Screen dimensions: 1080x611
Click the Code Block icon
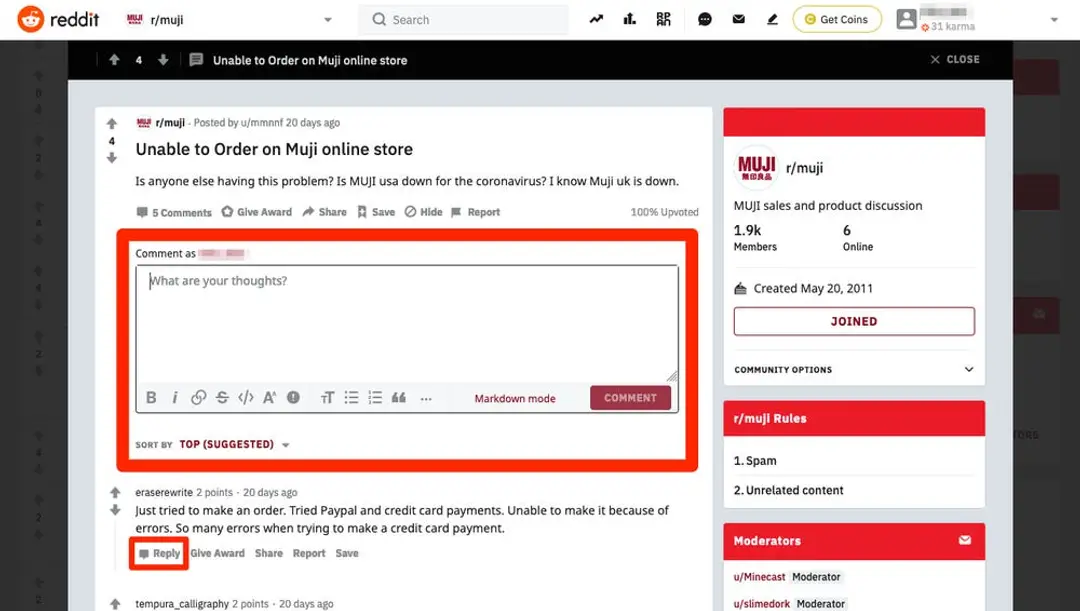click(x=246, y=397)
